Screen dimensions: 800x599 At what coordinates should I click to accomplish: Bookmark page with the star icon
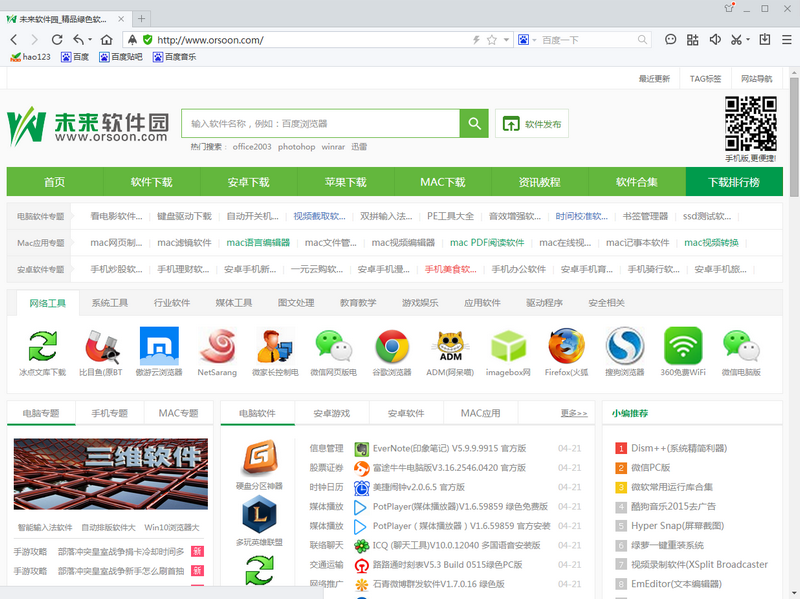[491, 40]
